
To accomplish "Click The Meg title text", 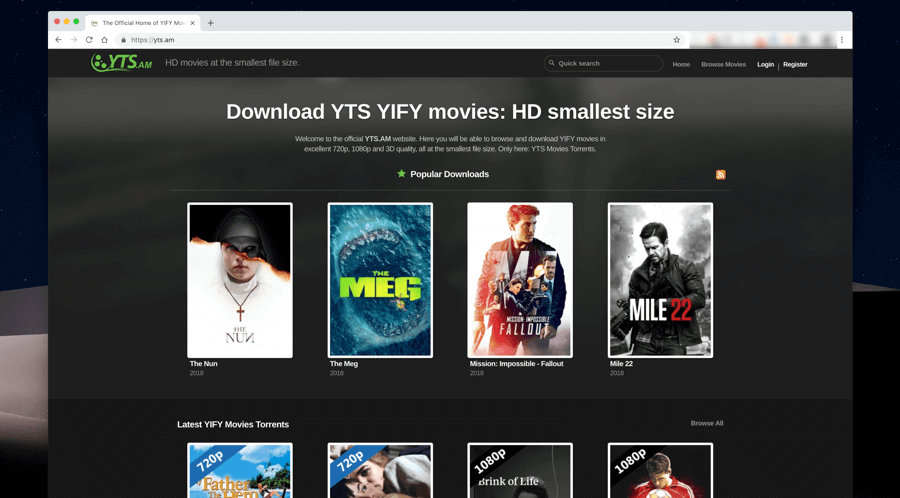I will coord(344,364).
